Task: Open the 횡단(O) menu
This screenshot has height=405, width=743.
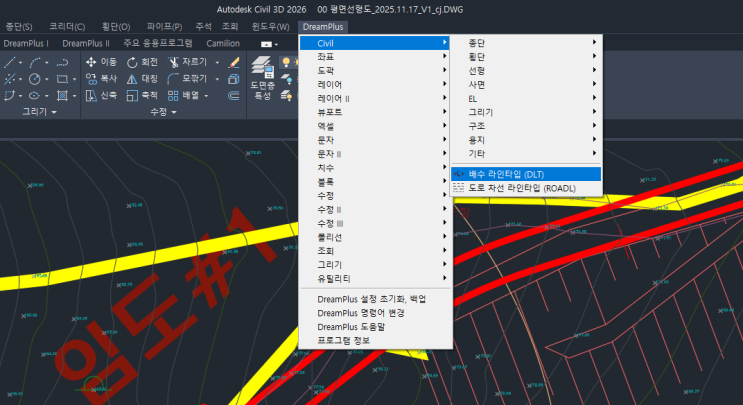Action: [116, 27]
